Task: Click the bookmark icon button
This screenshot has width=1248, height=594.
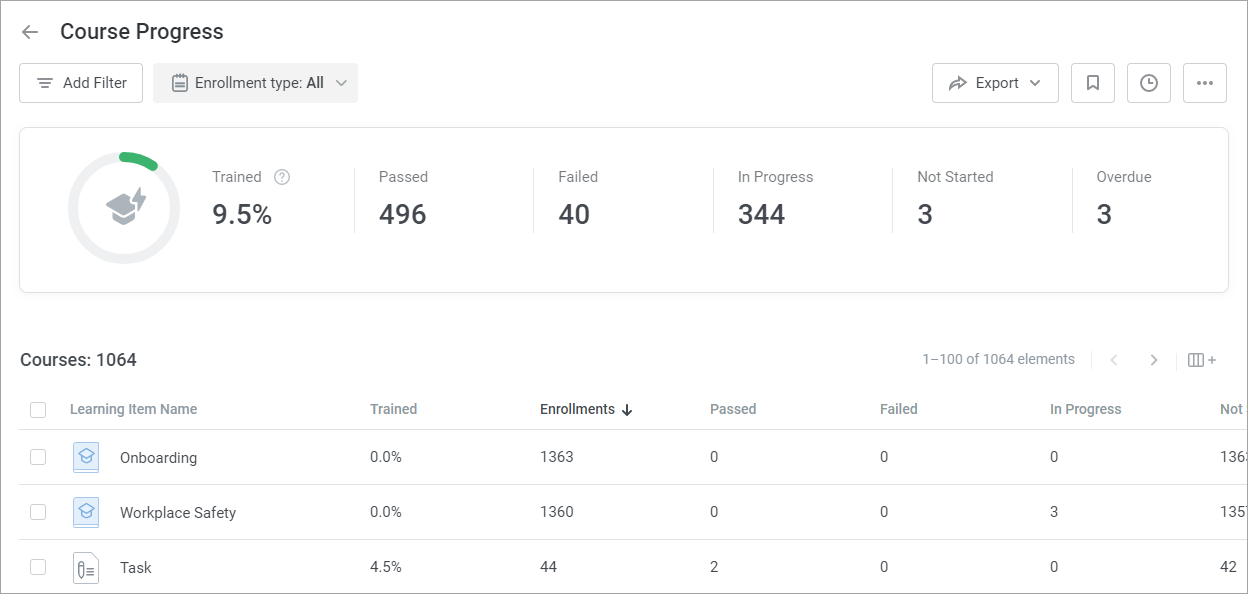Action: 1093,83
